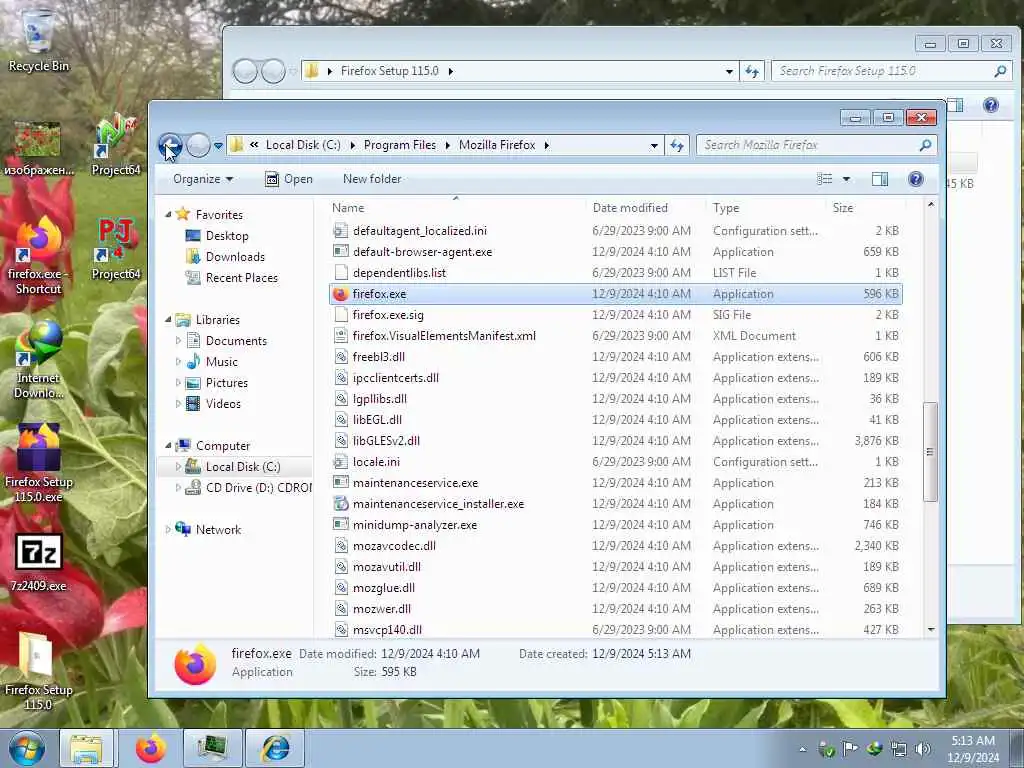Screen dimensions: 1024x768
Task: Select the libEGL.dll file icon
Action: [340, 420]
